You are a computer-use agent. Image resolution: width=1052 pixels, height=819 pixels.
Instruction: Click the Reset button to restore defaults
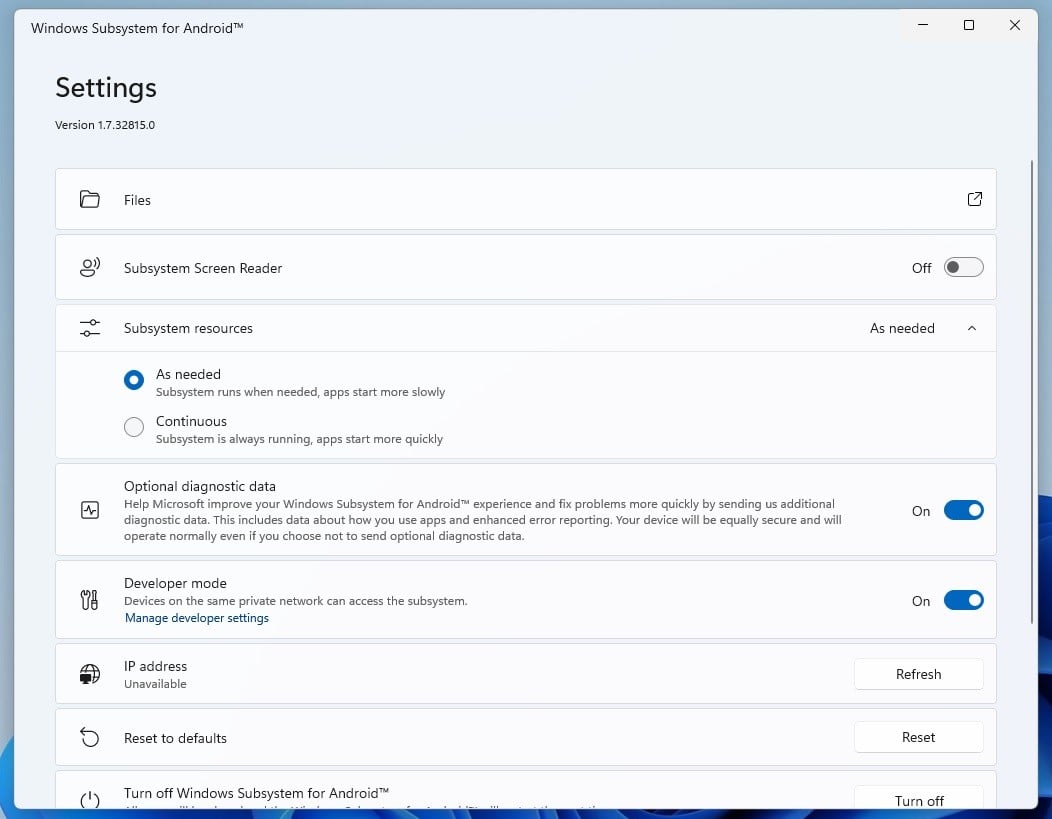918,737
